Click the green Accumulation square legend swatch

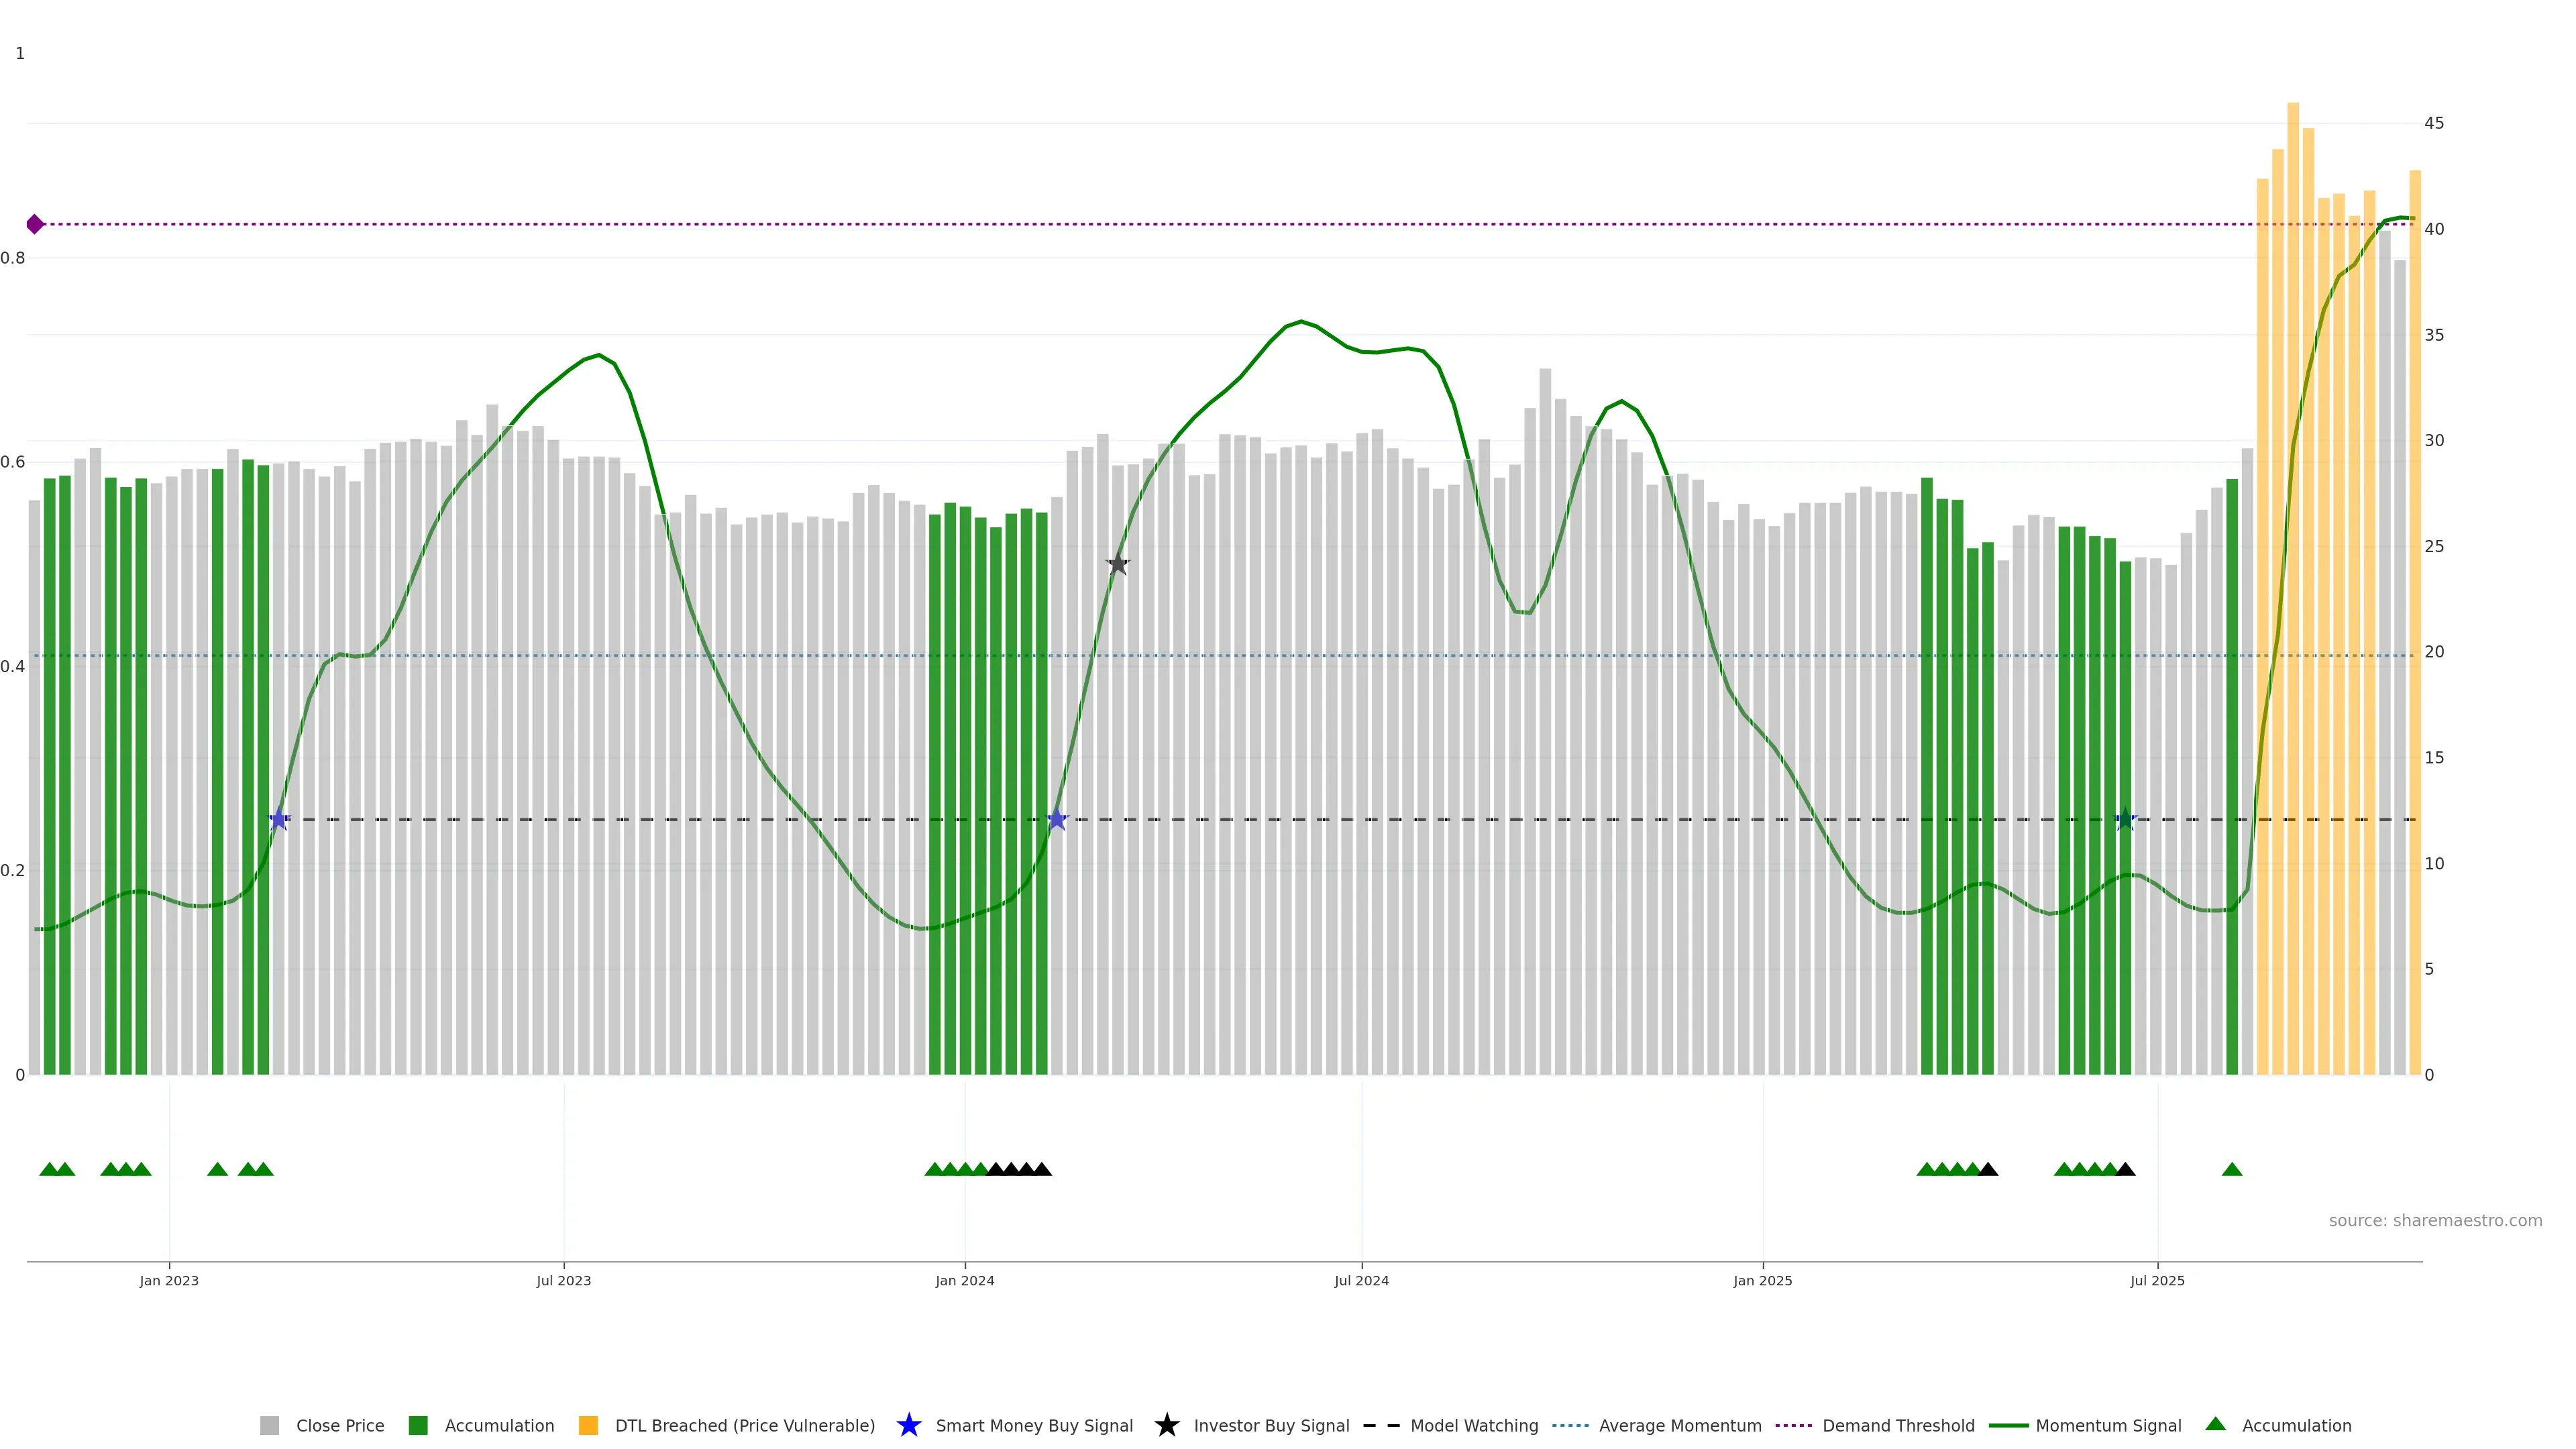click(418, 1425)
